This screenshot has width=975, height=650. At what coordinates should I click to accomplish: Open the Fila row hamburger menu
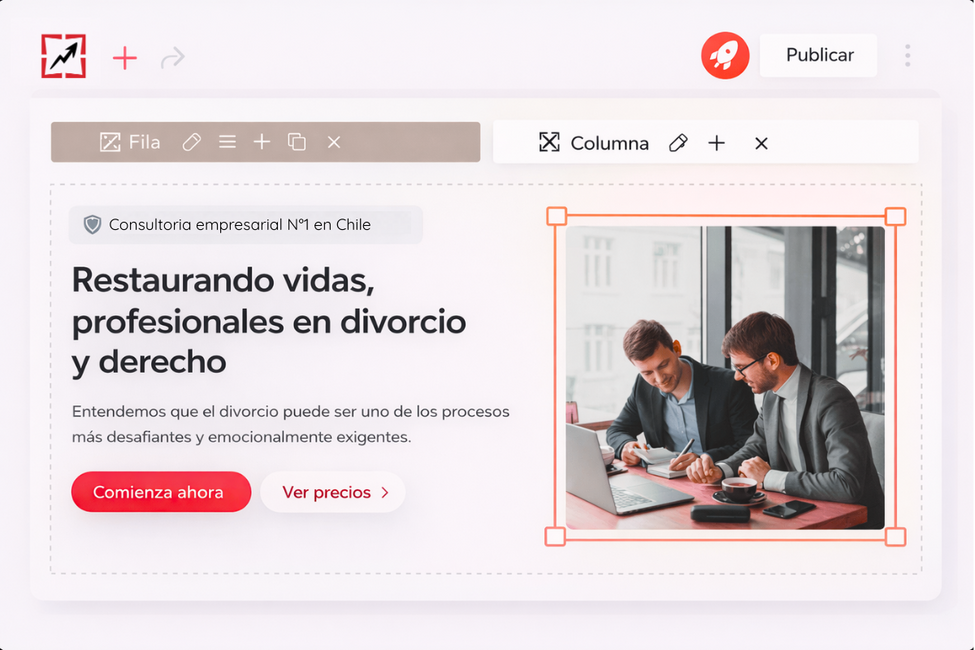(x=227, y=142)
